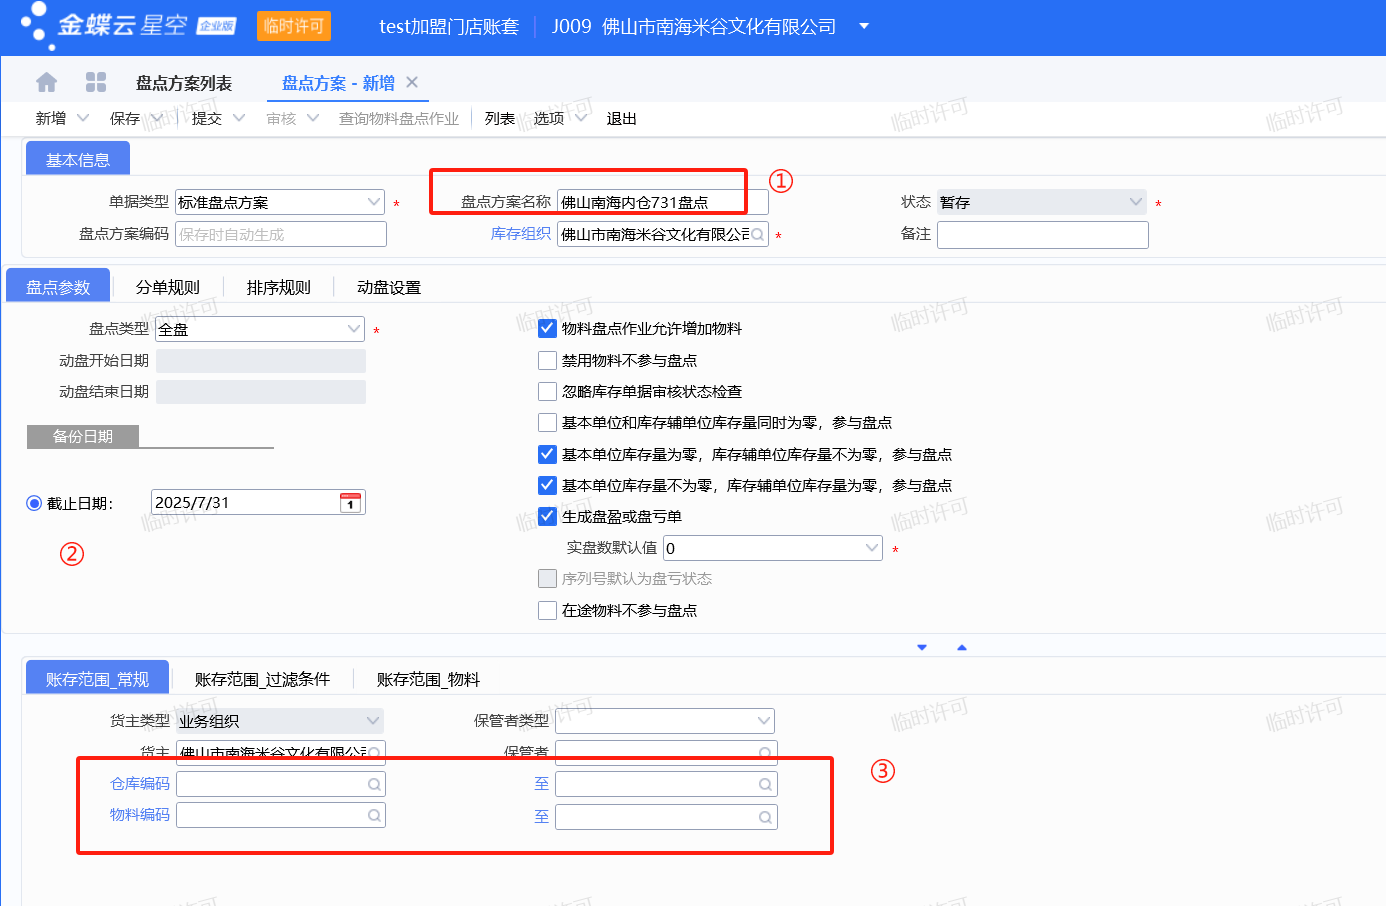Image resolution: width=1386 pixels, height=906 pixels.
Task: Click the home icon in tab bar
Action: coord(46,82)
